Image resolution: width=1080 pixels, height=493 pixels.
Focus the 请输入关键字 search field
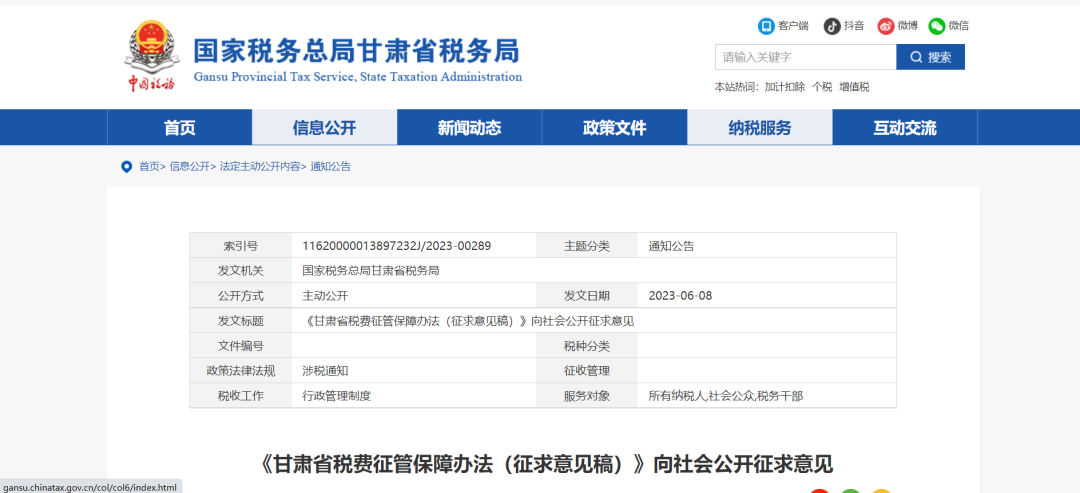pos(805,57)
